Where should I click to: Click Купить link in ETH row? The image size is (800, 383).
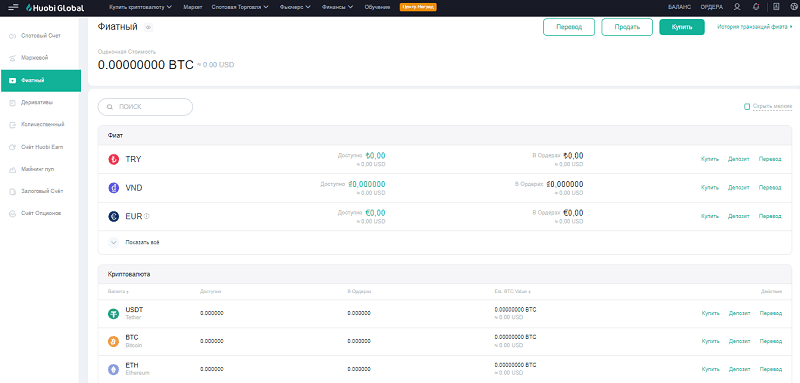pos(710,369)
